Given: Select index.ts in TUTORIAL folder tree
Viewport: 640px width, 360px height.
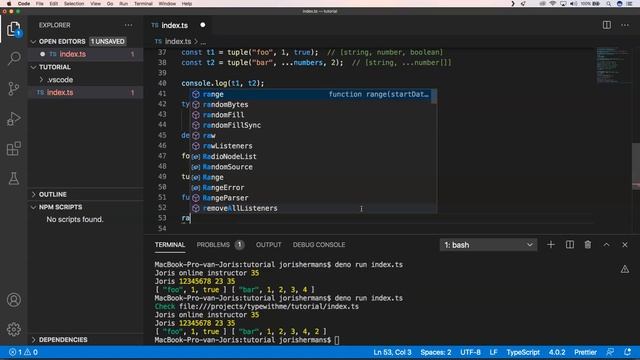Looking at the screenshot, I should pyautogui.click(x=86, y=92).
